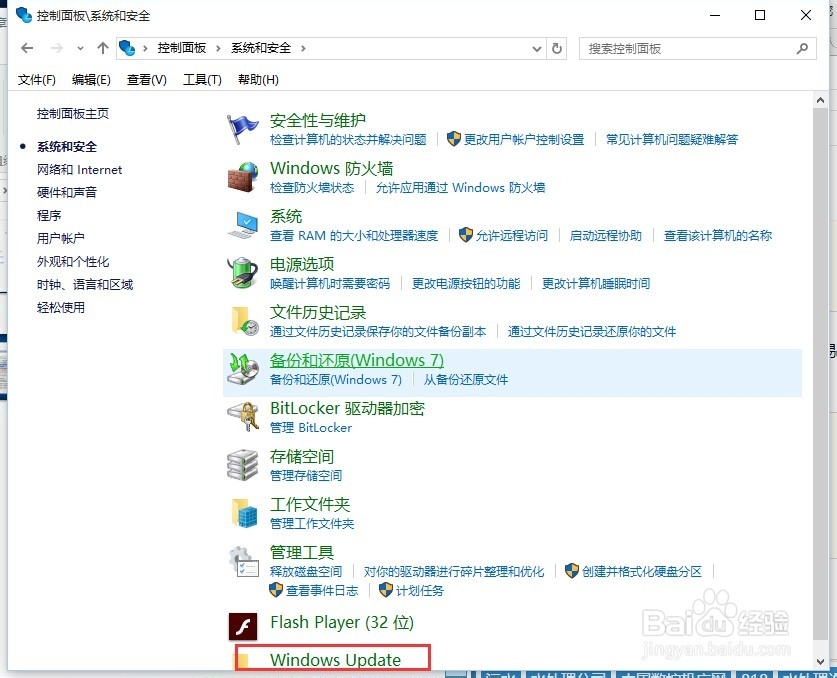Click 查看事件日志 link
The height and width of the screenshot is (678, 837).
coord(322,591)
